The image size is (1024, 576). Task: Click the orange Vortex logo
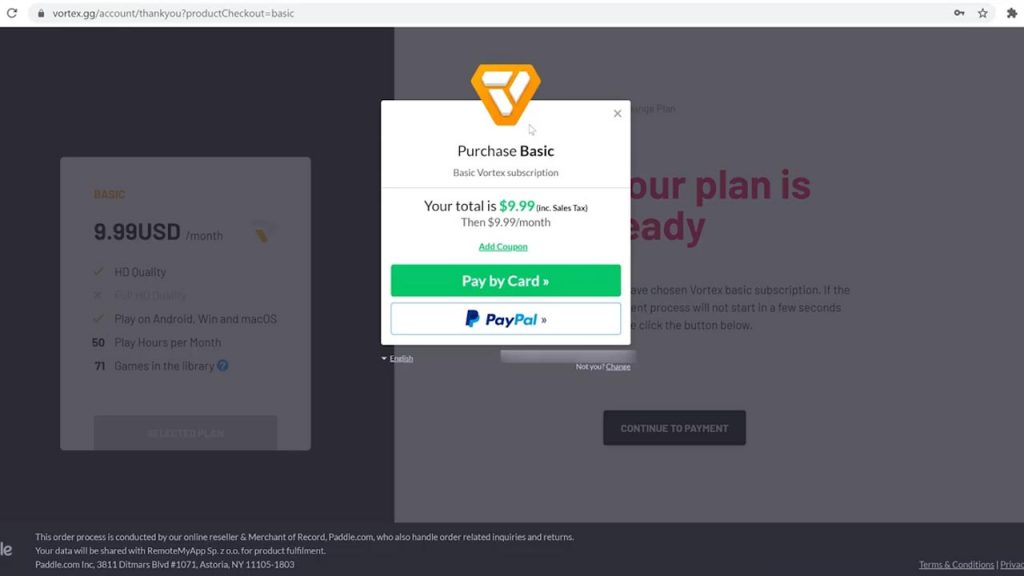(505, 93)
